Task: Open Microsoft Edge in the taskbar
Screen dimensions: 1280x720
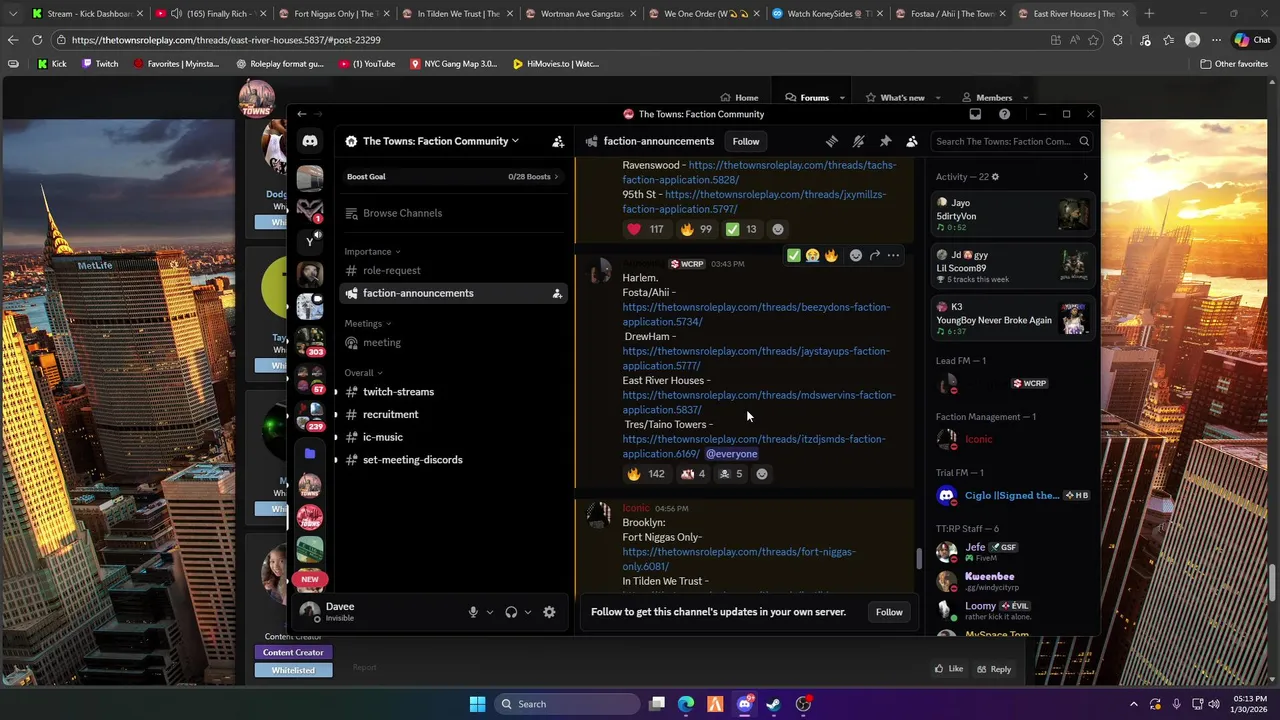Action: point(686,704)
